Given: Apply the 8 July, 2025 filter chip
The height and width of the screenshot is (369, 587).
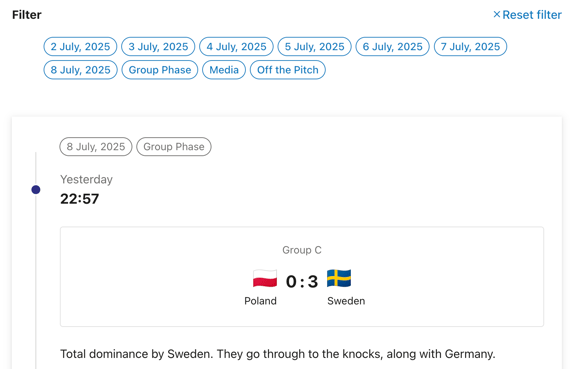Looking at the screenshot, I should [80, 70].
